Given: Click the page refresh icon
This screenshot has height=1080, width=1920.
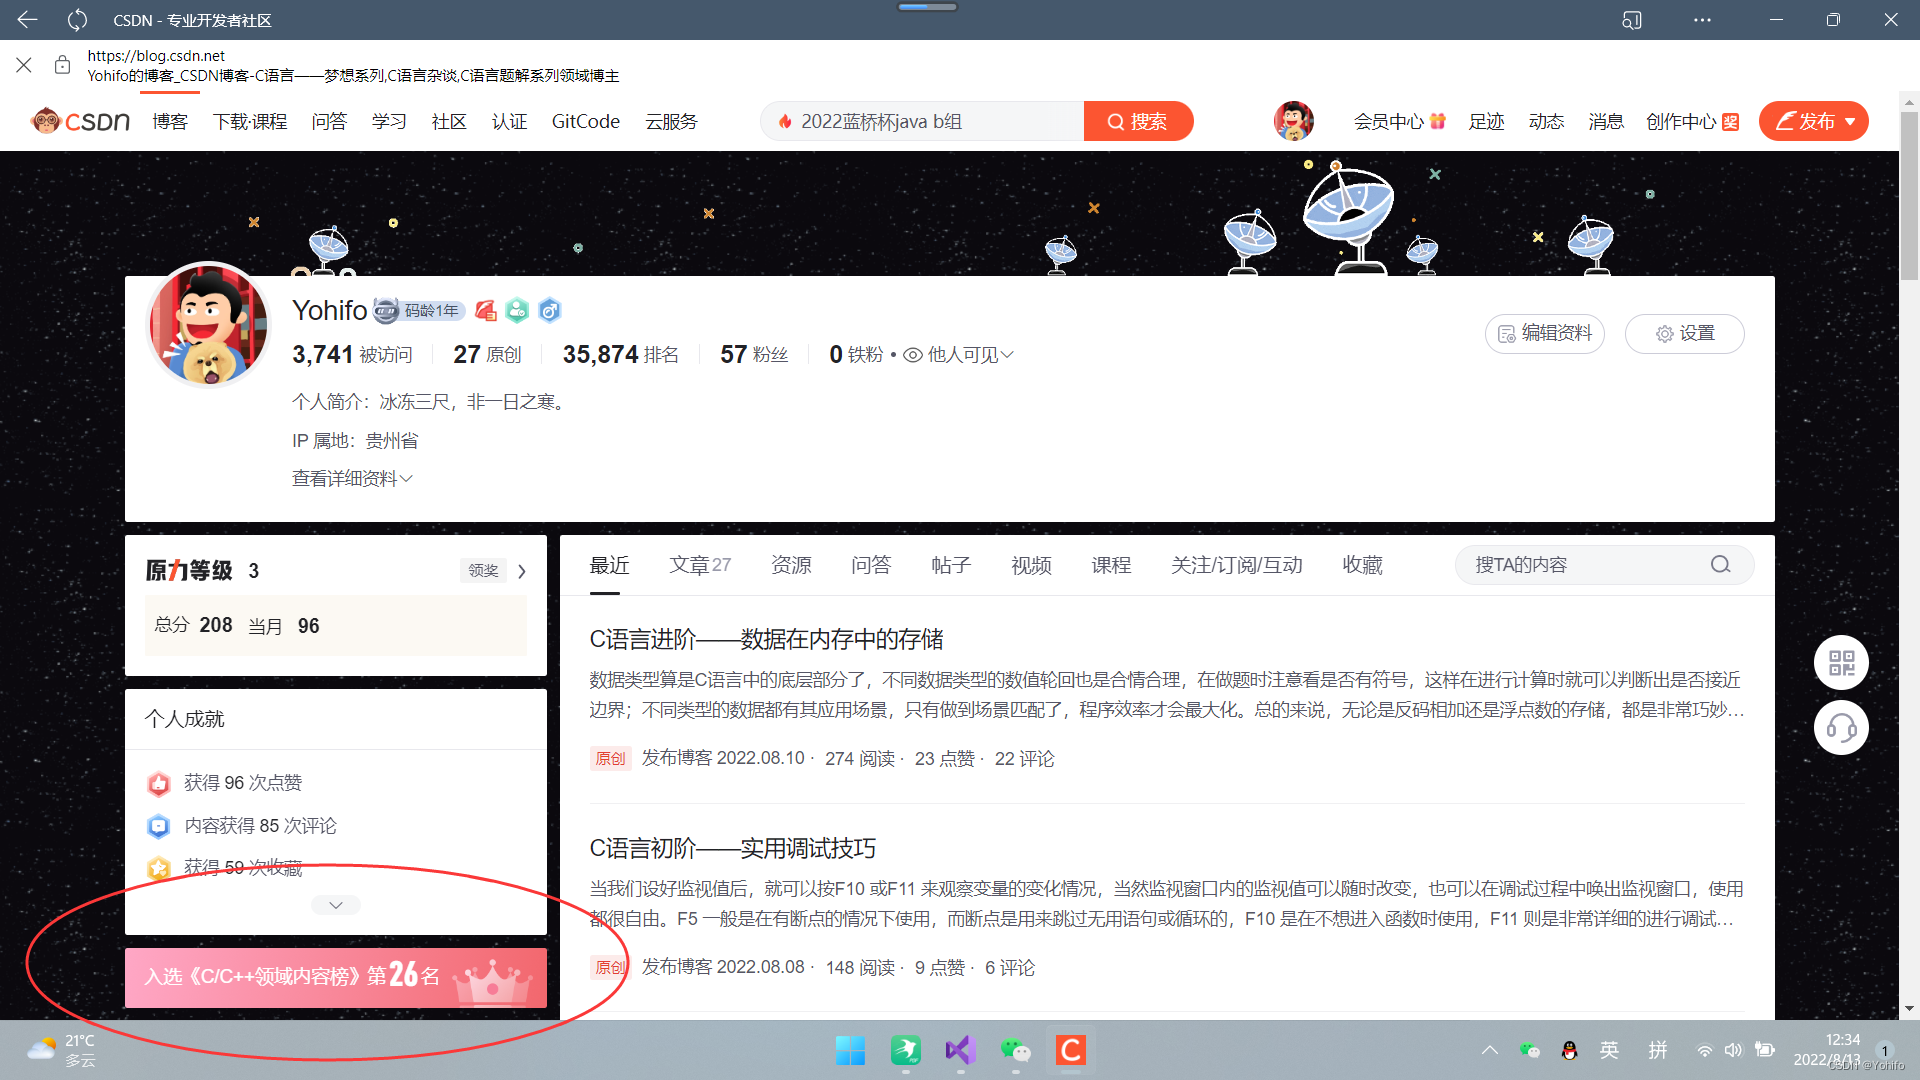Looking at the screenshot, I should tap(76, 20).
